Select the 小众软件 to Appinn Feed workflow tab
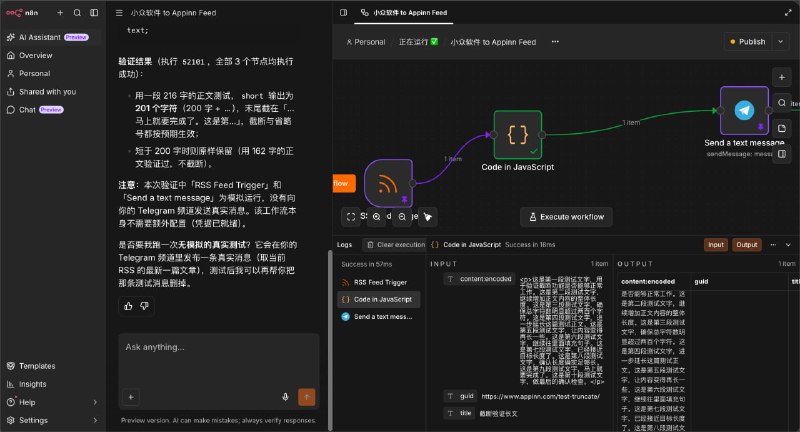The image size is (800, 432). pos(404,12)
